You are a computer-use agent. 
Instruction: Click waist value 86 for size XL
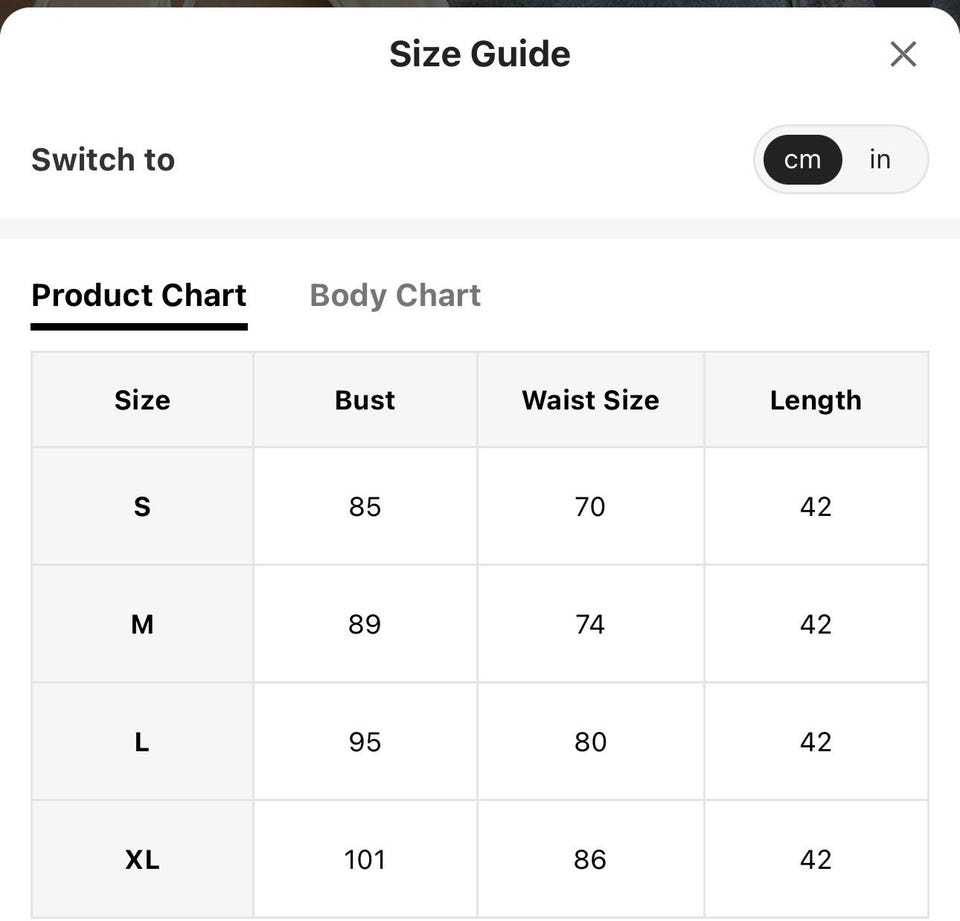point(590,859)
